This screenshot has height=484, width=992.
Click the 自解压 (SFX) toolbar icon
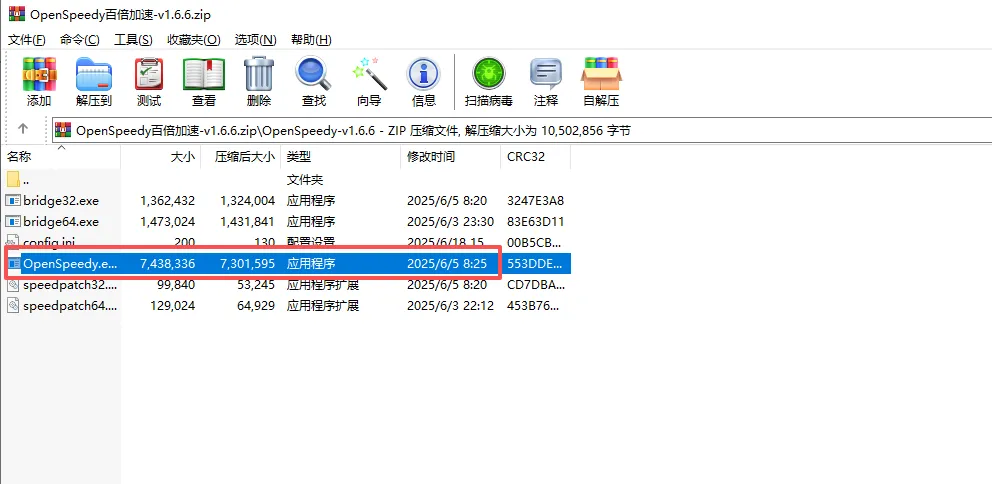[x=601, y=74]
